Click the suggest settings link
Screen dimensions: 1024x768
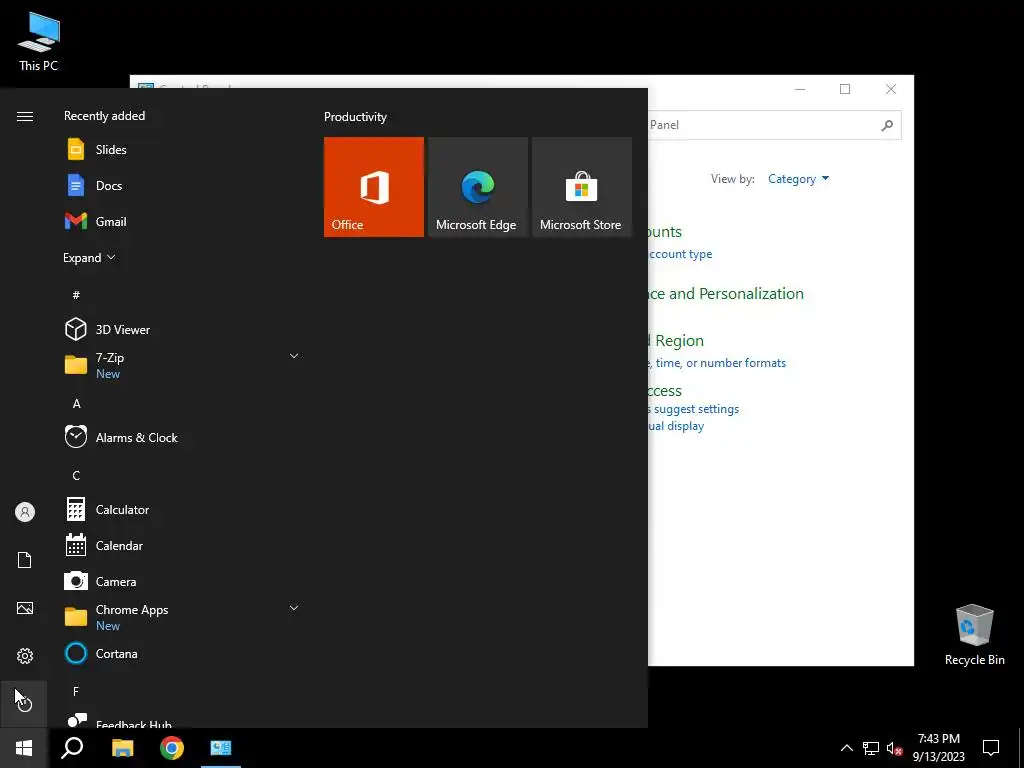point(694,409)
